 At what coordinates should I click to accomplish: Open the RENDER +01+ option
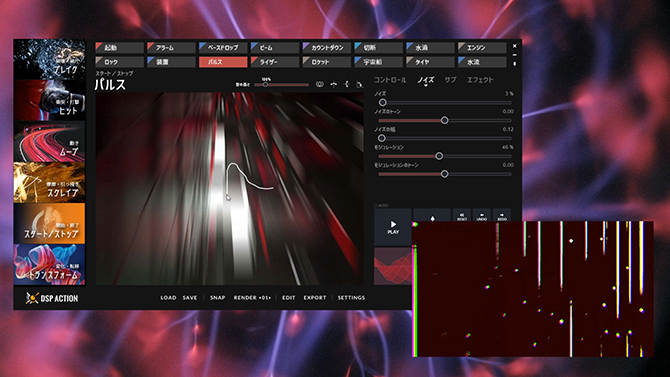tap(252, 297)
